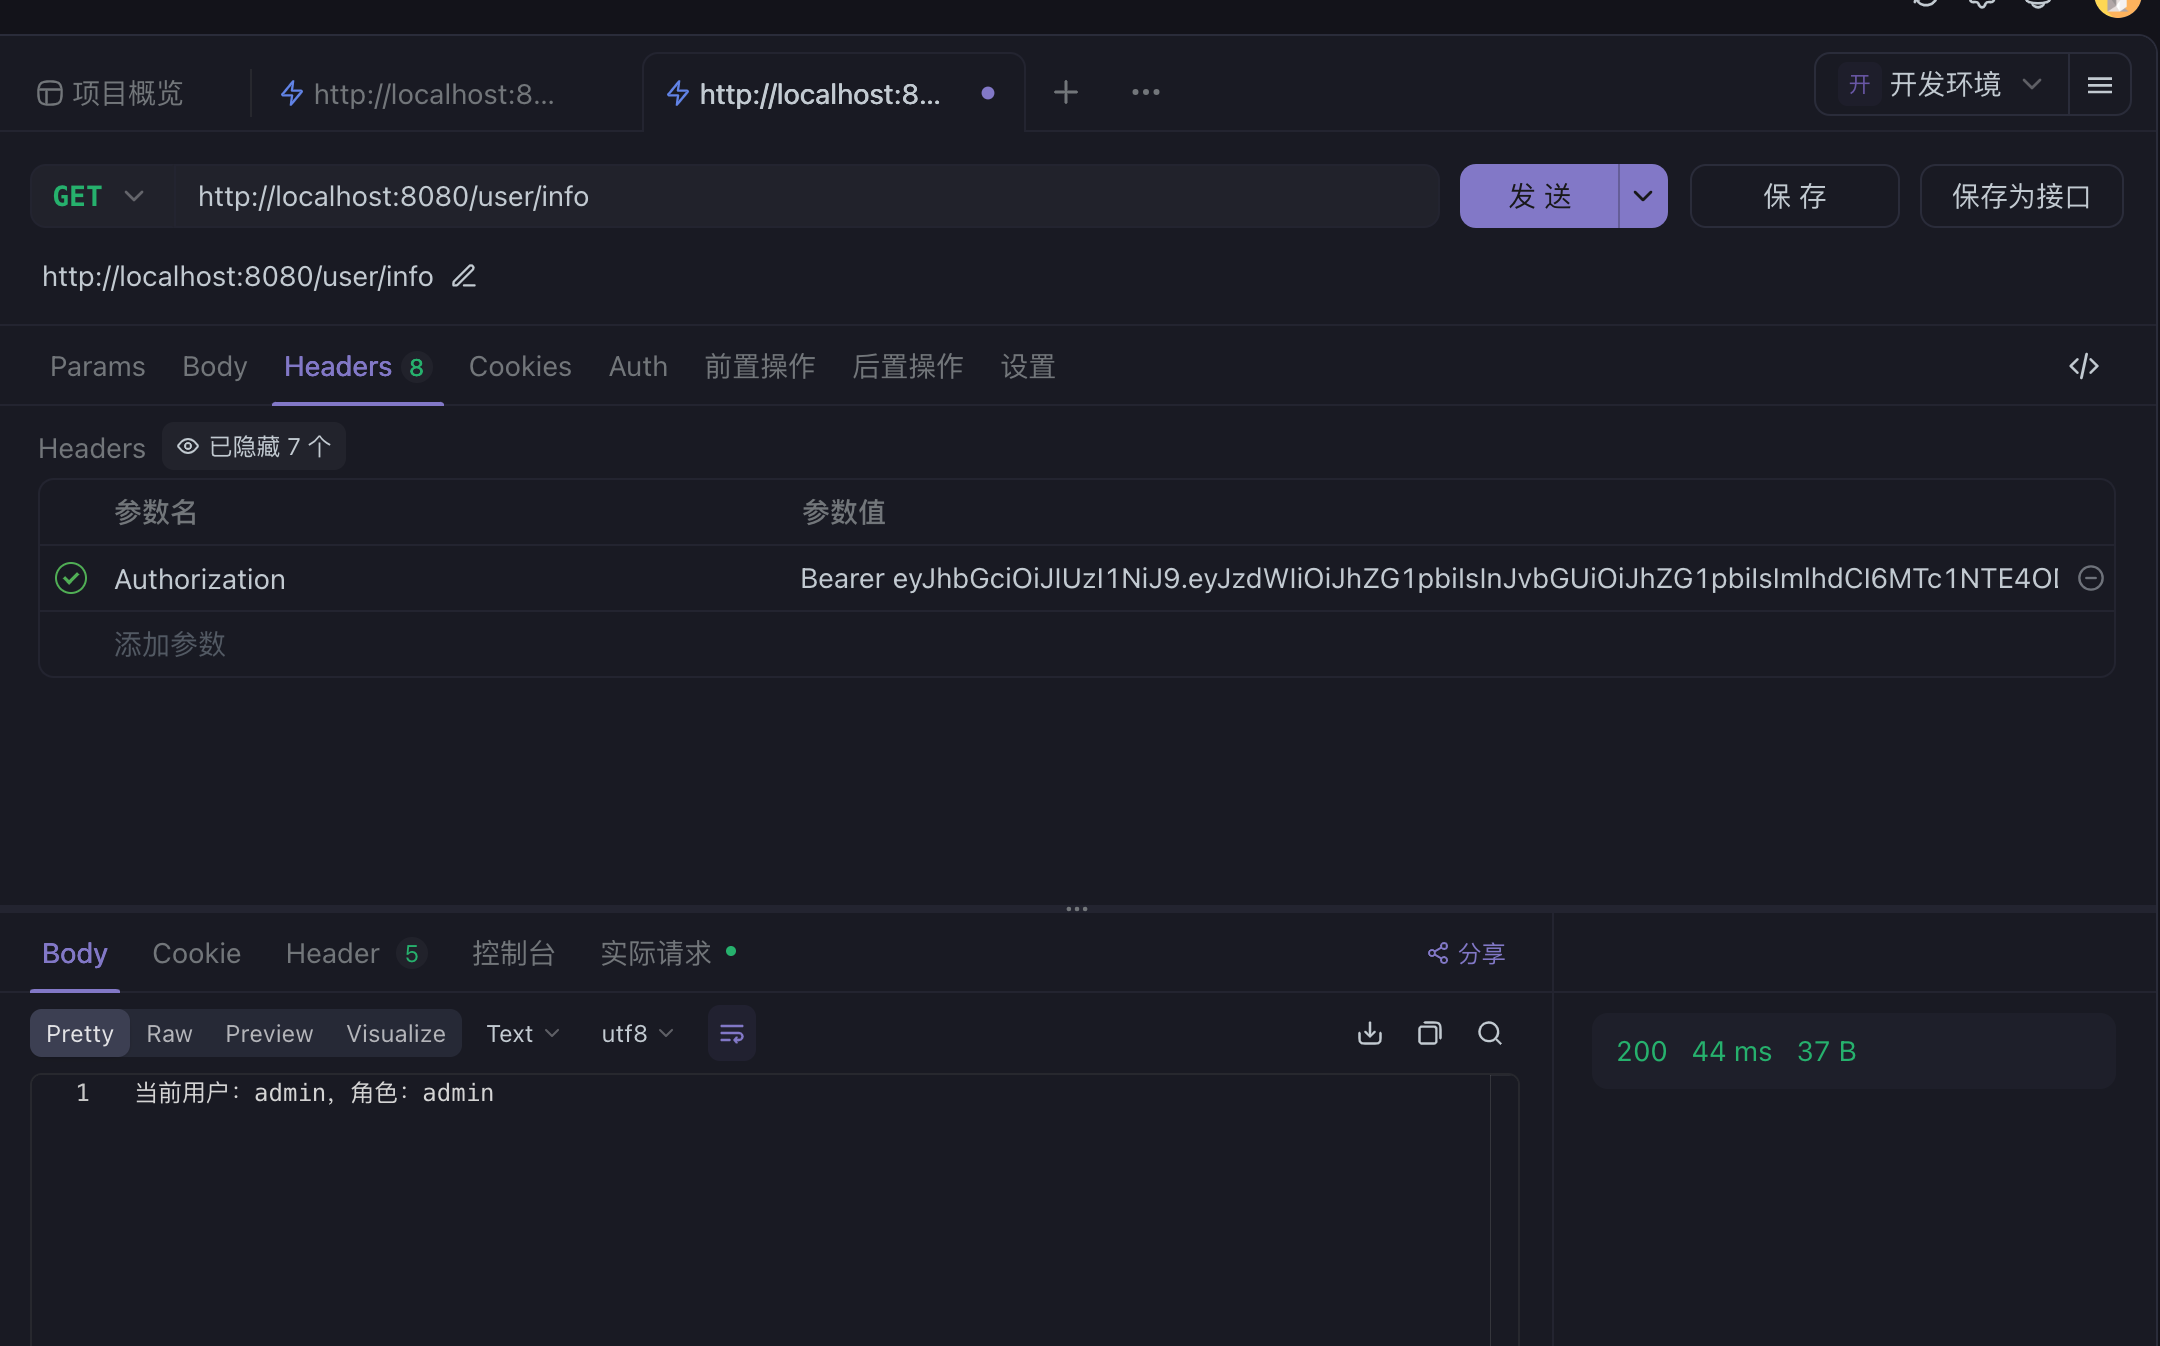2160x1346 pixels.
Task: Click the 保存为接口 button
Action: point(2021,196)
